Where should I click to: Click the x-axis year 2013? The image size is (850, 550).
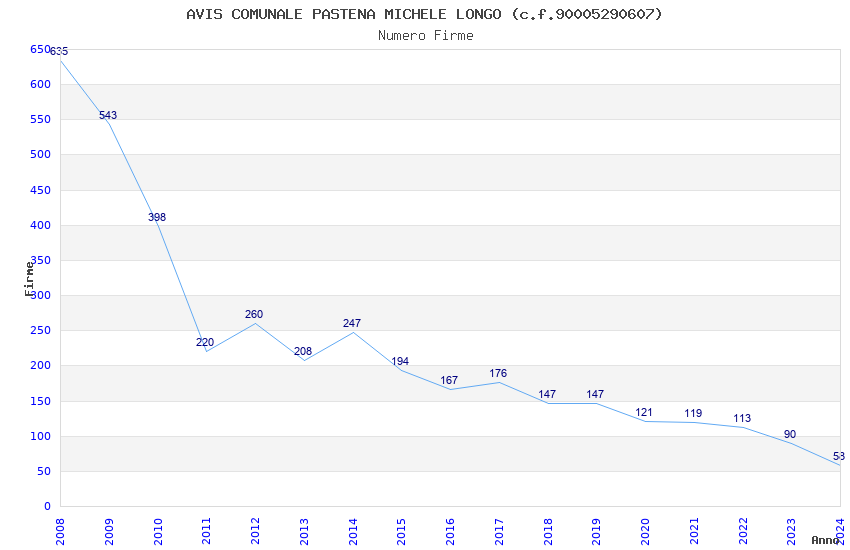pos(304,531)
